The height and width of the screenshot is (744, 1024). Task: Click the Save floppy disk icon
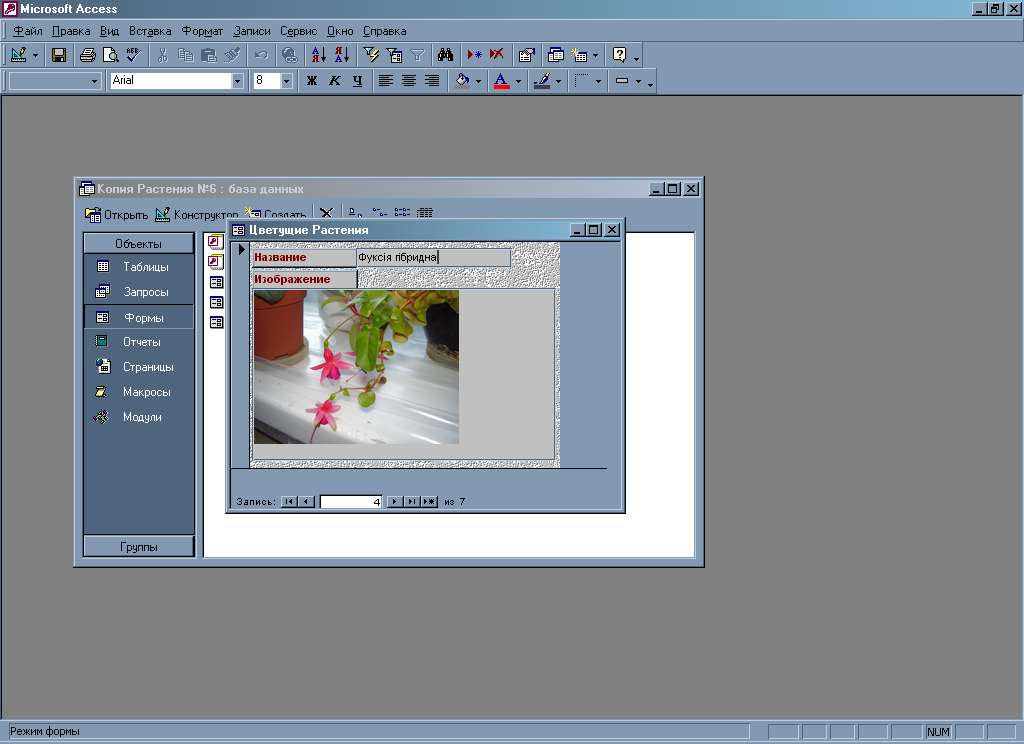pyautogui.click(x=59, y=56)
